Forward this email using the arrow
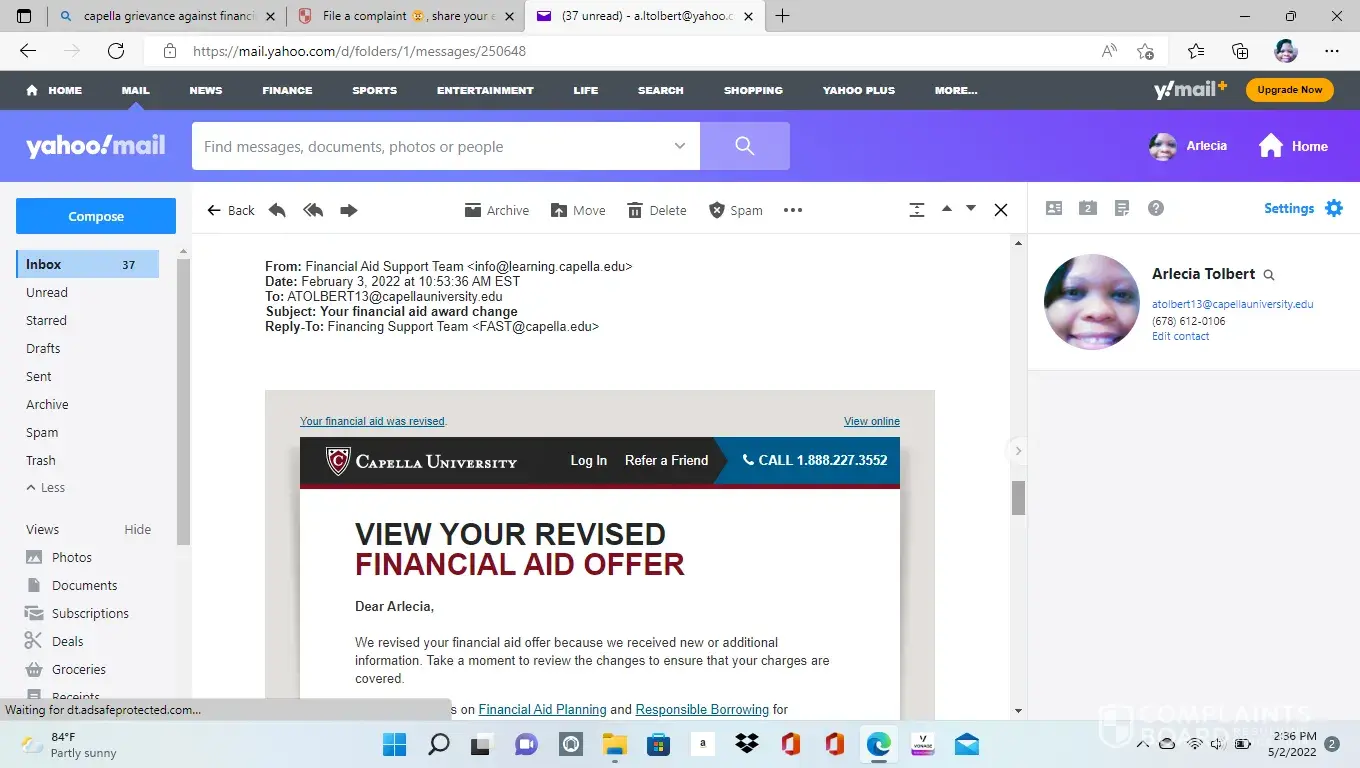1360x768 pixels. pos(349,210)
